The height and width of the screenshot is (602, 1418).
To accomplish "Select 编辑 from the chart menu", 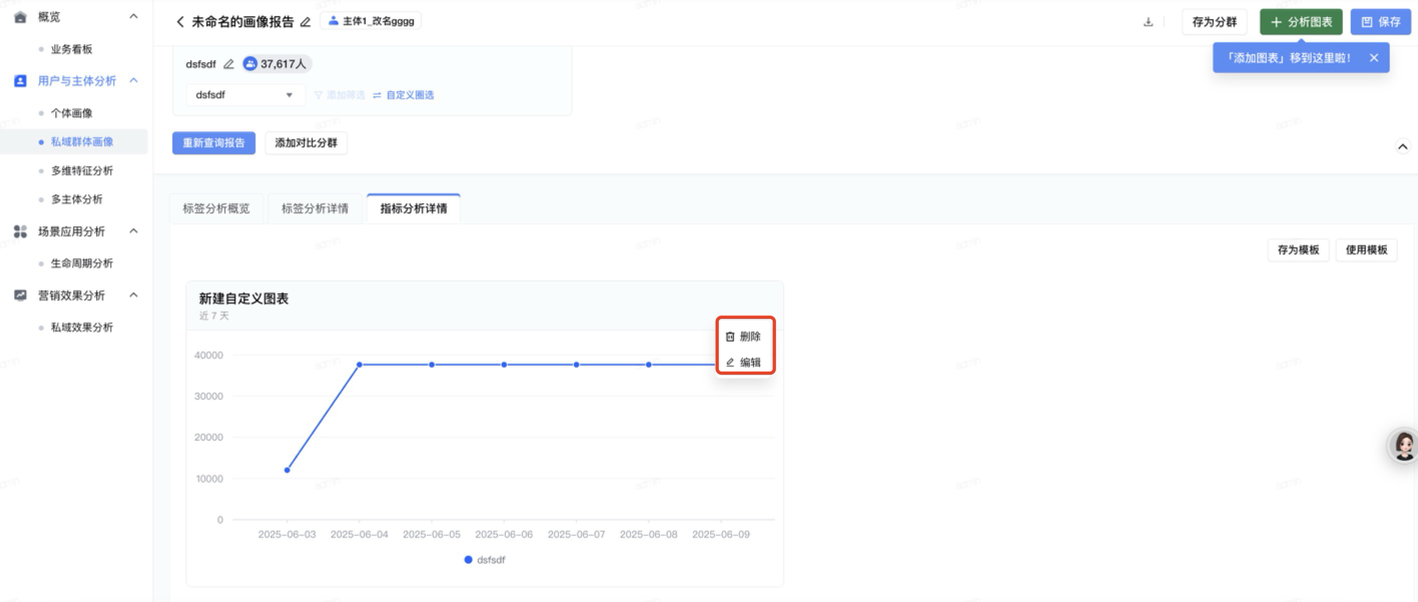I will pyautogui.click(x=744, y=363).
